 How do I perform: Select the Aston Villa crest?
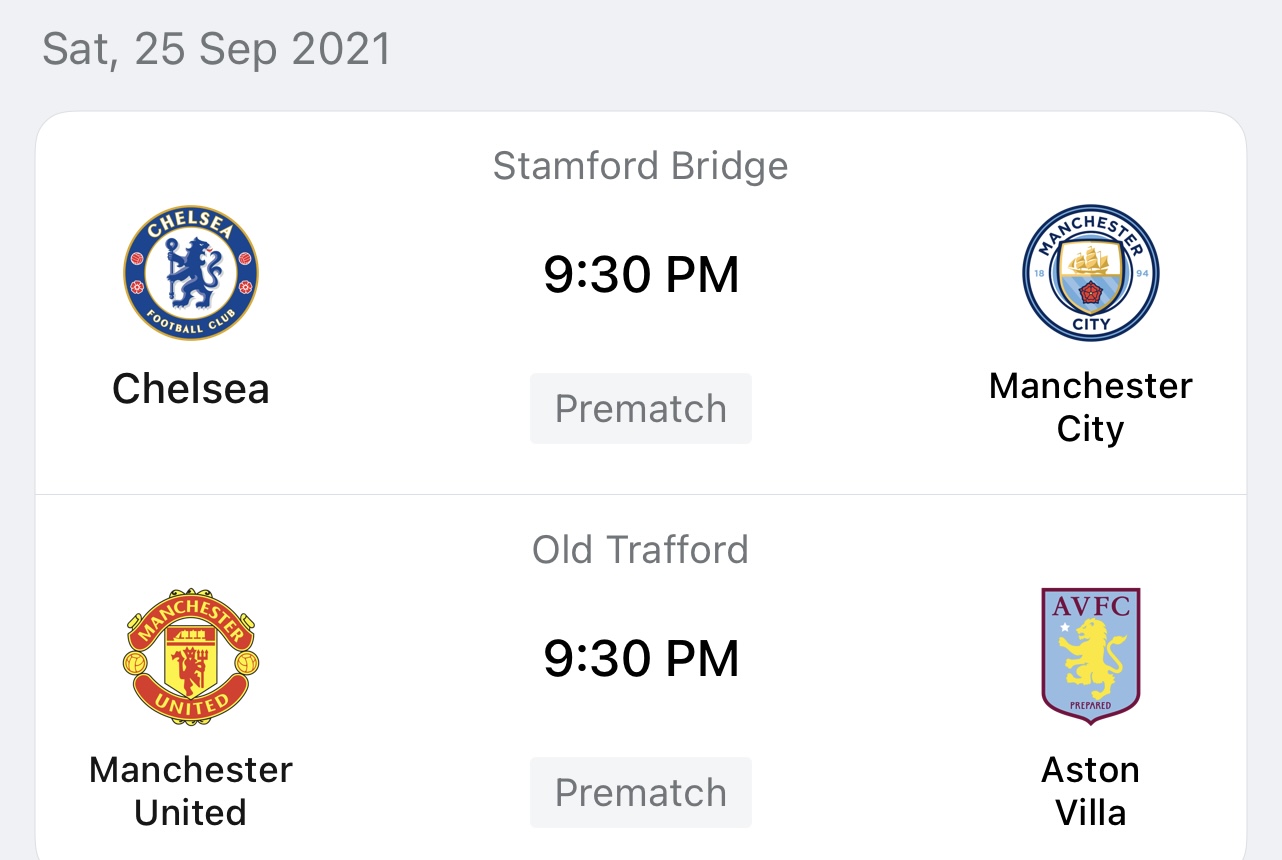coord(1090,656)
